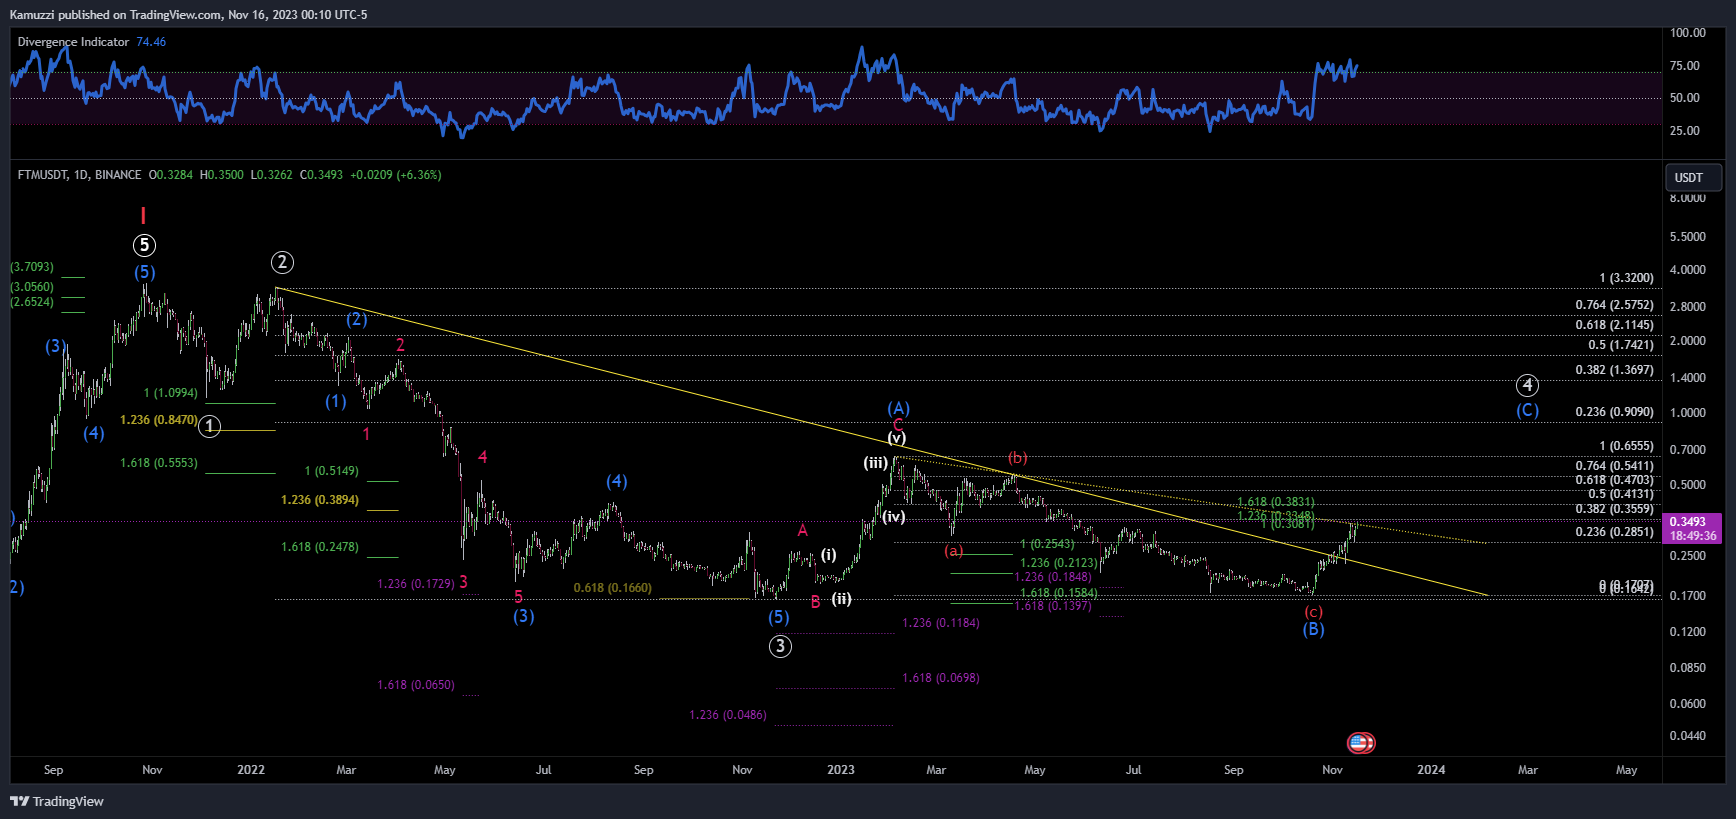The height and width of the screenshot is (819, 1736).
Task: Click the open value O0.3284
Action: pyautogui.click(x=171, y=175)
